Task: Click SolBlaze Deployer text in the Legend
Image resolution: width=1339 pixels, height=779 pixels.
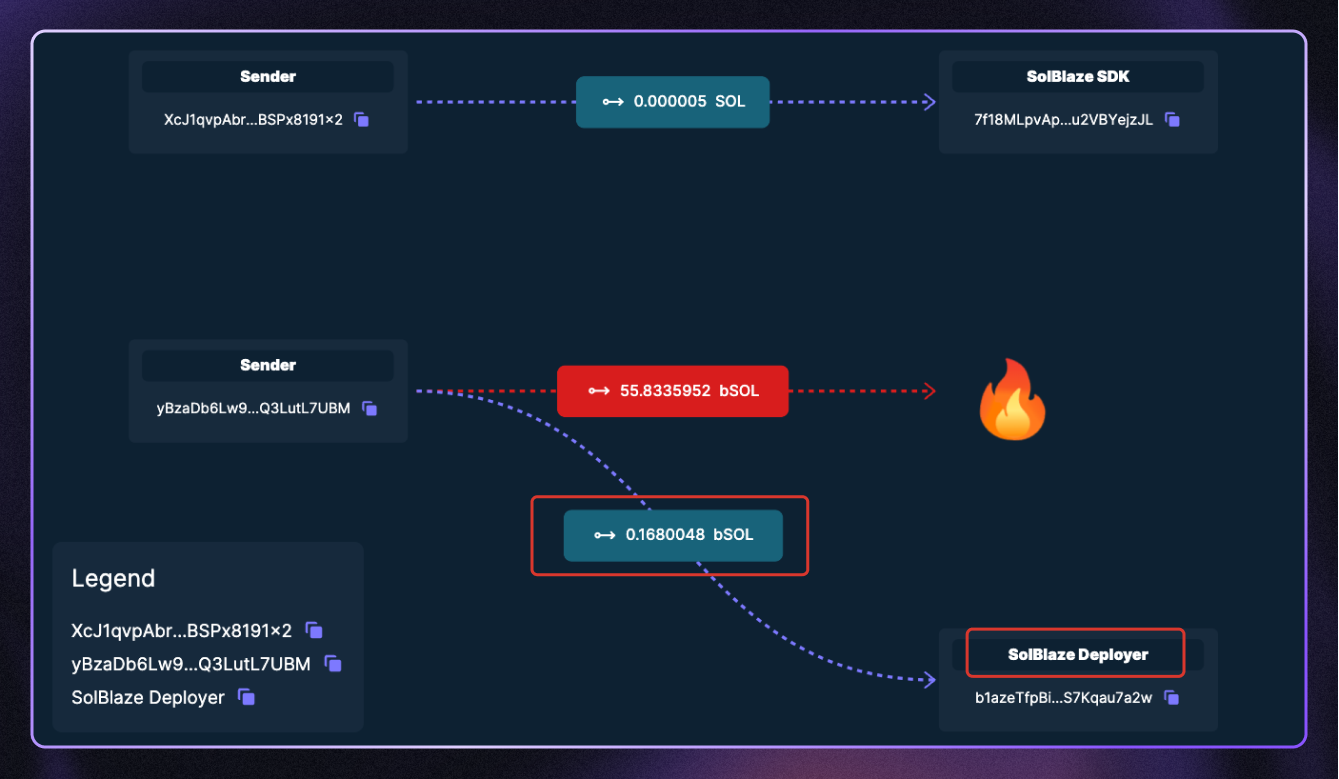Action: (x=148, y=698)
